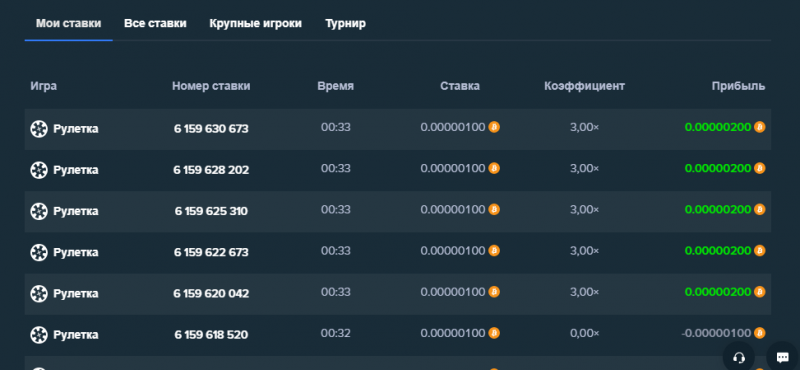Click the 0,00× coefficient value
Image resolution: width=800 pixels, height=370 pixels.
click(x=585, y=333)
